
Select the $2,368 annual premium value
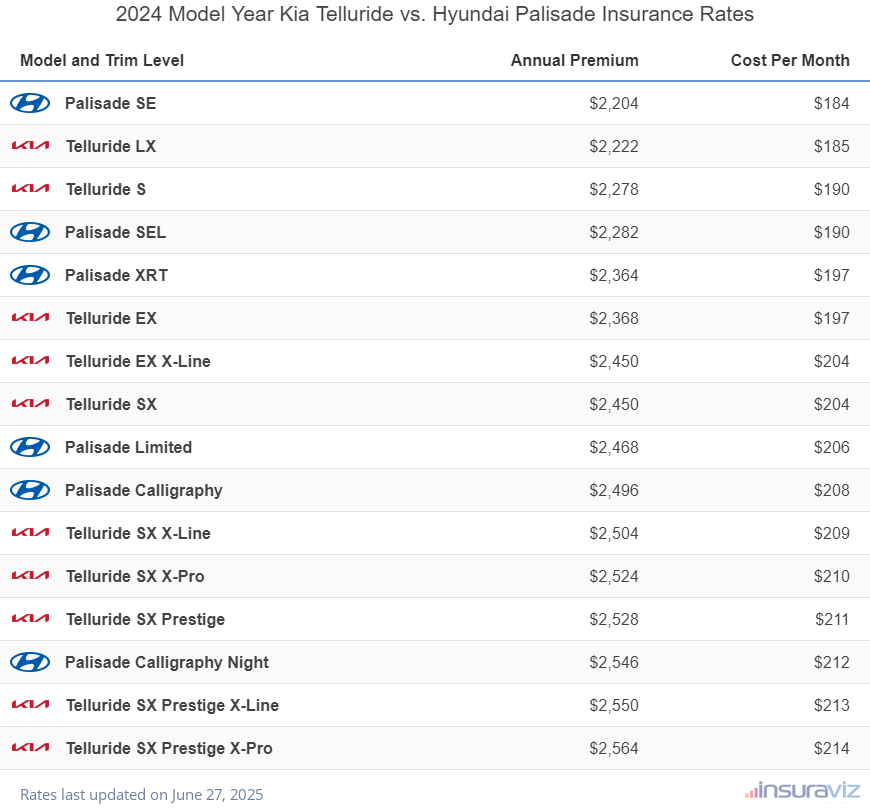tap(614, 318)
